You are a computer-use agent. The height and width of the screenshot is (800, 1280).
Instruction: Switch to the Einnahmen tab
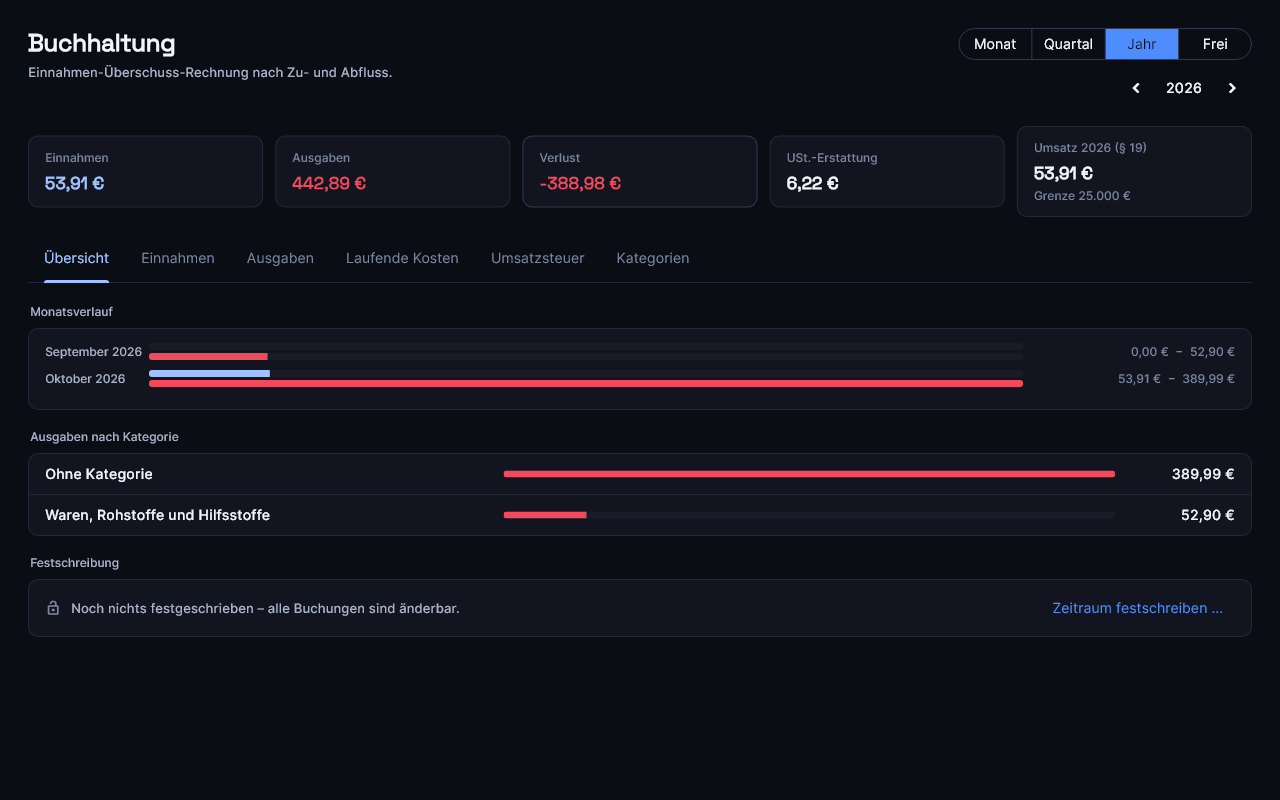[178, 258]
